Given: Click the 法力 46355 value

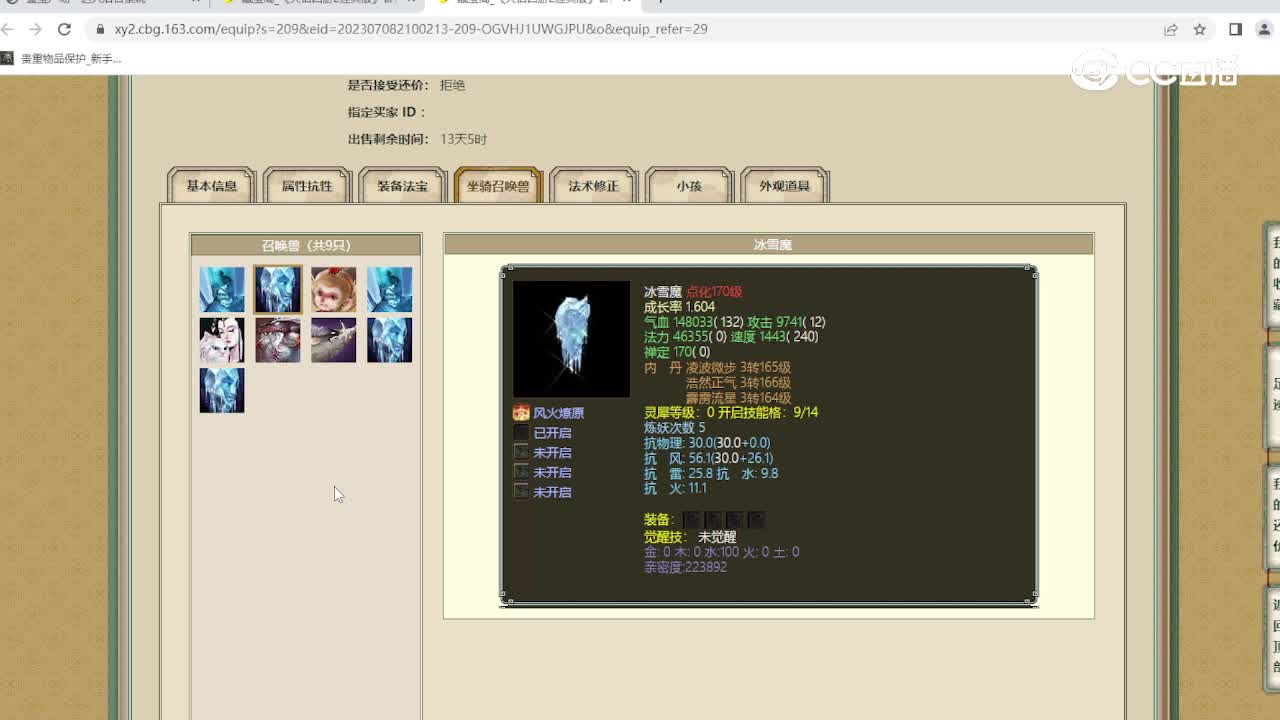Looking at the screenshot, I should [685, 337].
